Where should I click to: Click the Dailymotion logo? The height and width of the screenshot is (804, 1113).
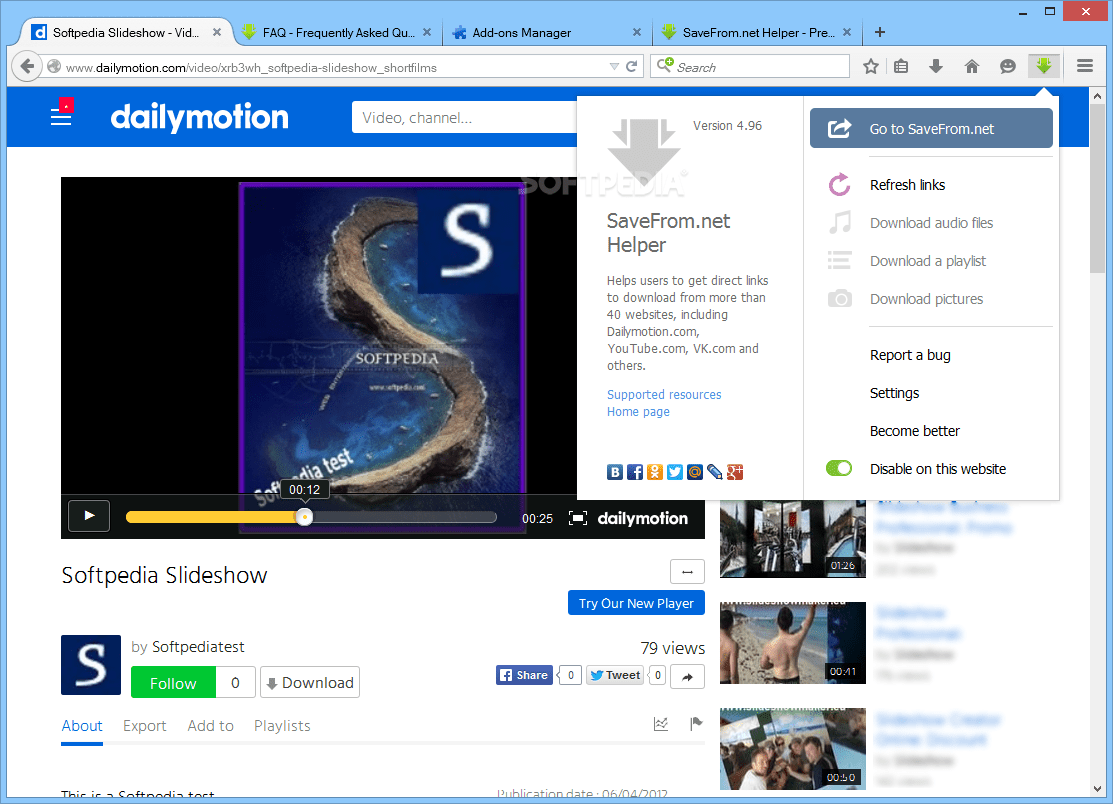tap(199, 116)
